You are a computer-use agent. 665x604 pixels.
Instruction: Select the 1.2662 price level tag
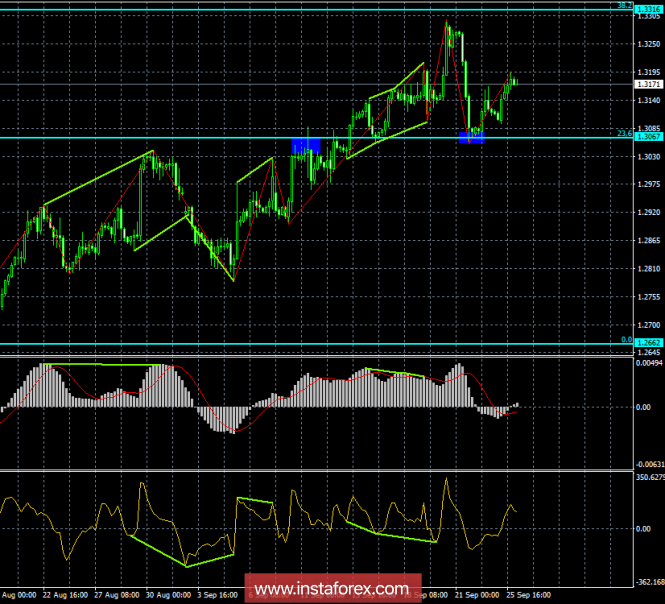pos(648,342)
